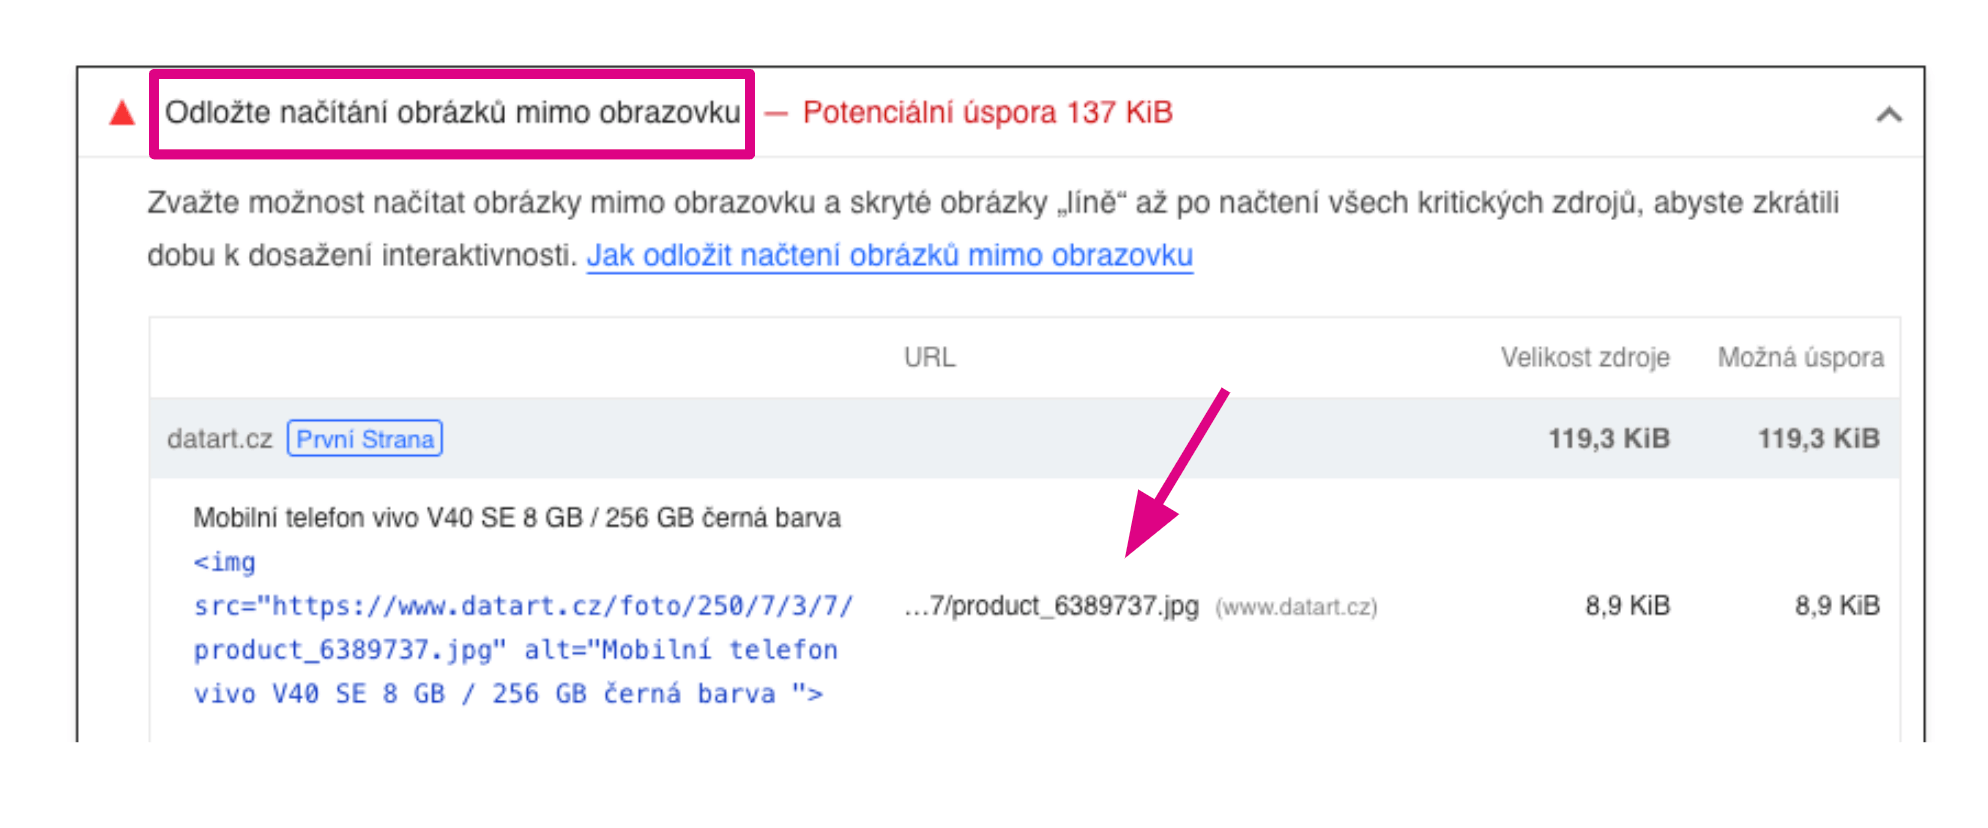Click the audit title Odložte načítání obrázků
The width and height of the screenshot is (1988, 828).
click(452, 113)
